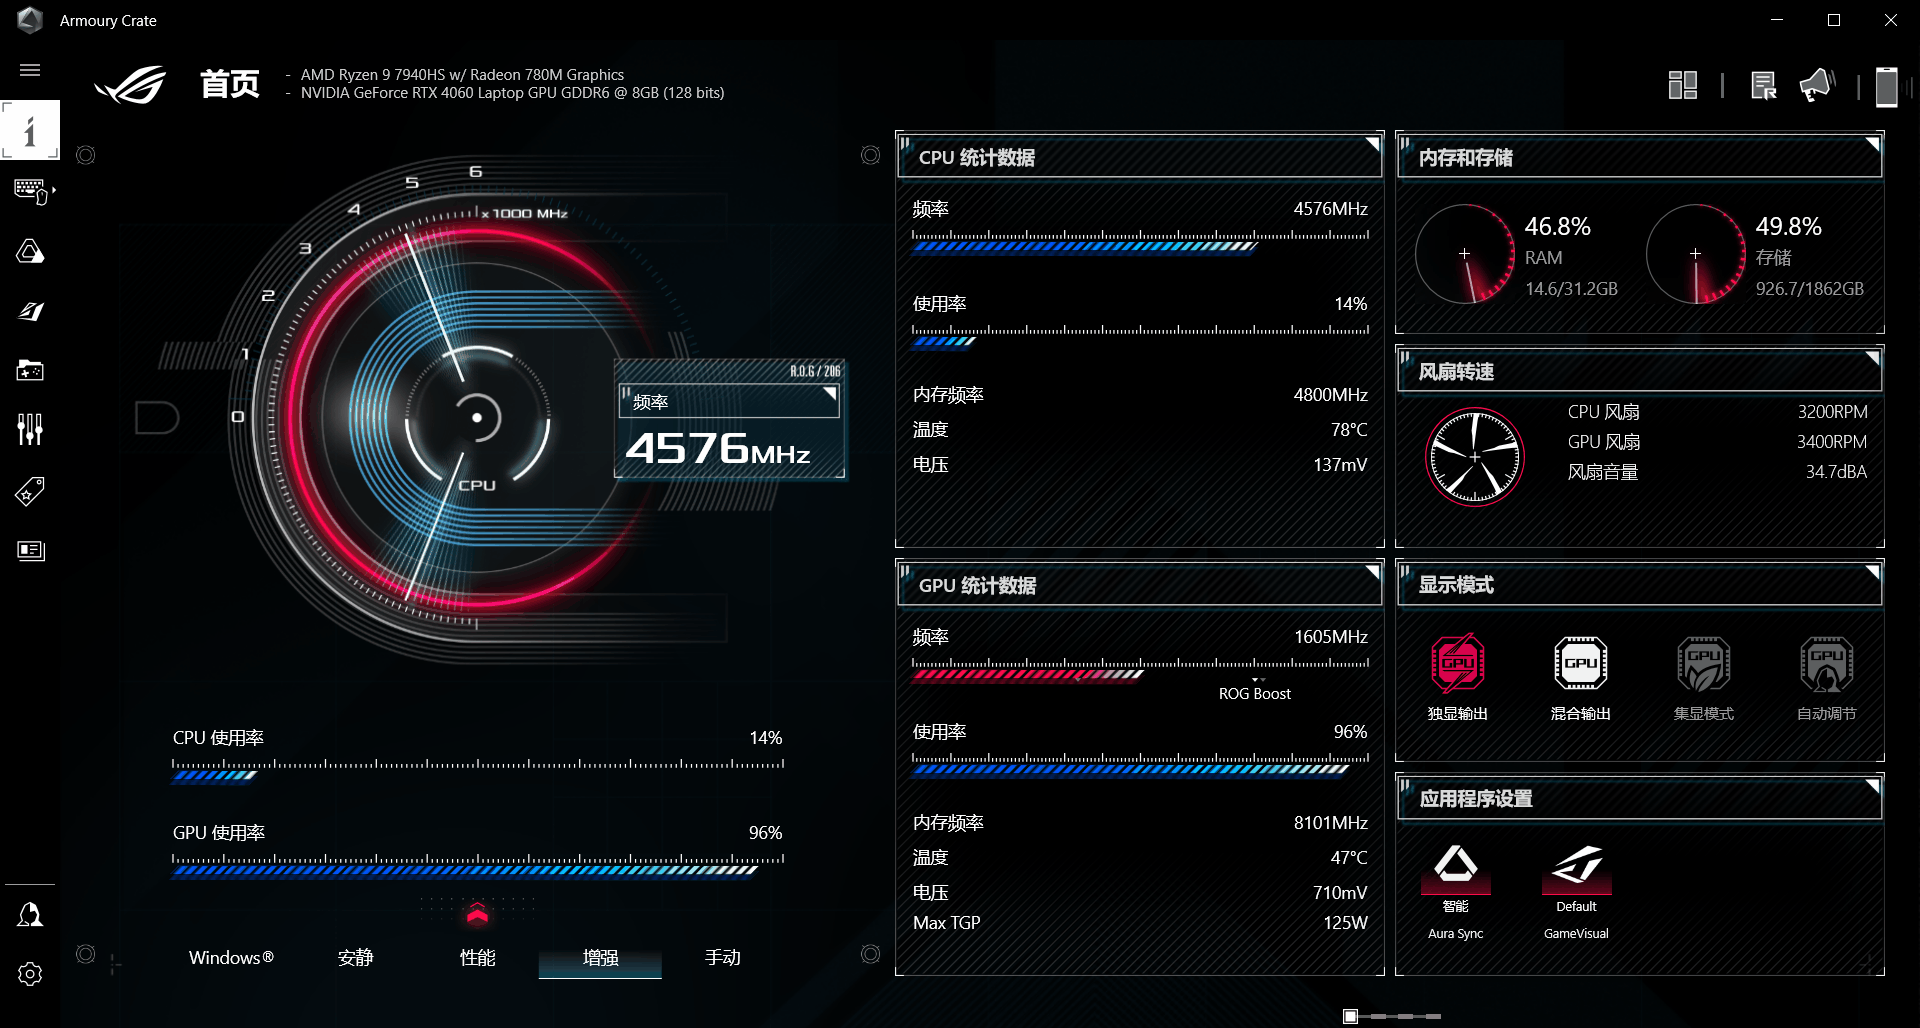Expand the GPU 统计数据 panel corner arrow

click(1373, 572)
